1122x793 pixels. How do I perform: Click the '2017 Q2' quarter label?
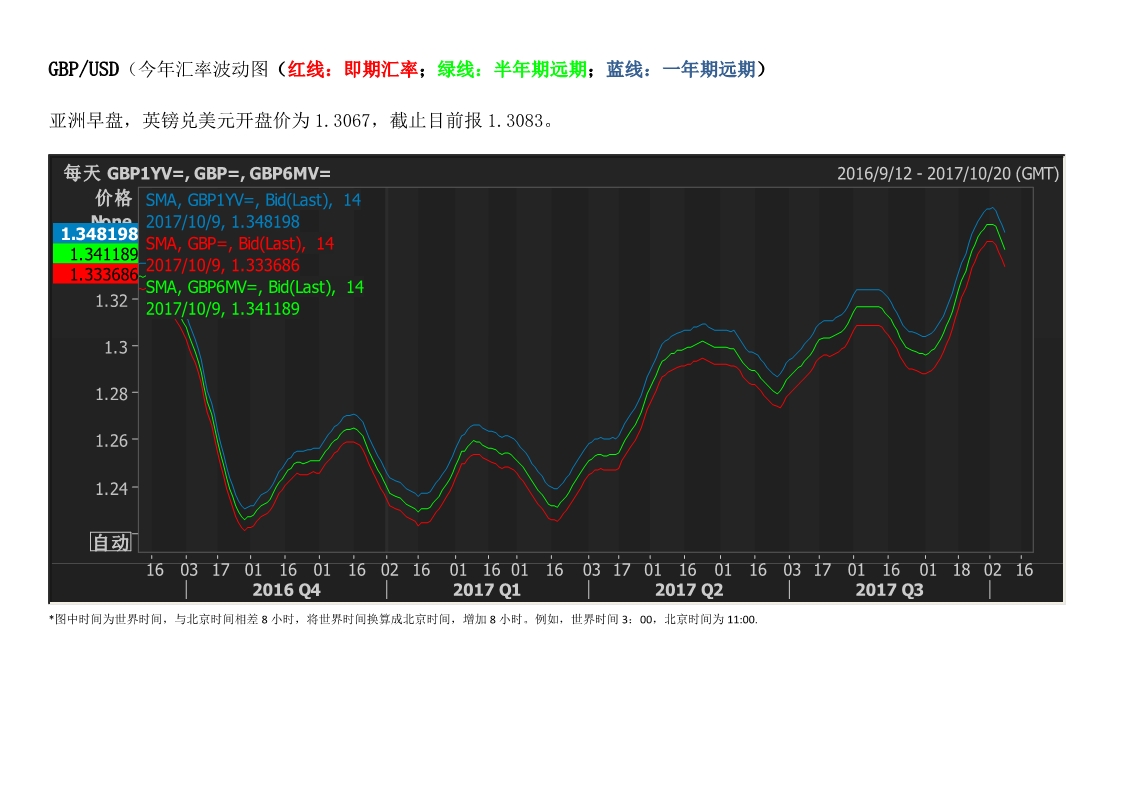click(689, 590)
